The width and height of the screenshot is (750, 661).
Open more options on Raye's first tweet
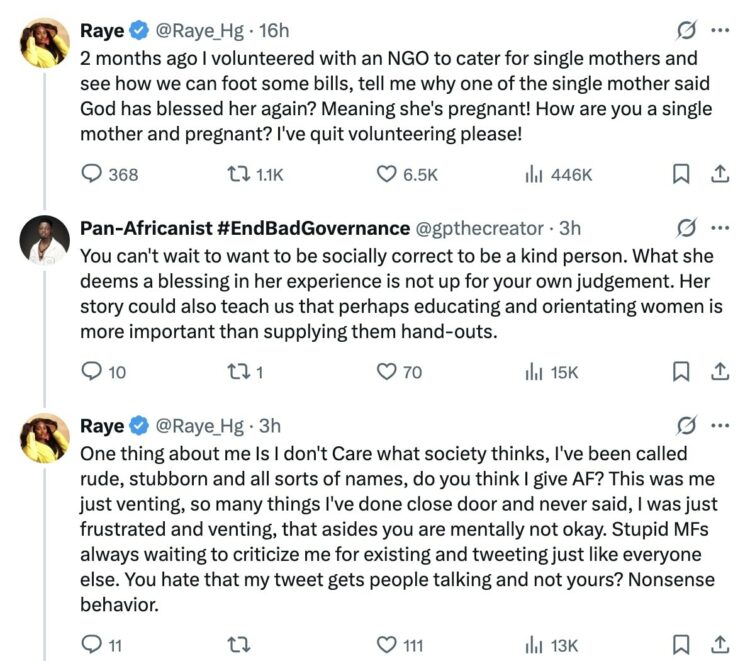pos(719,31)
